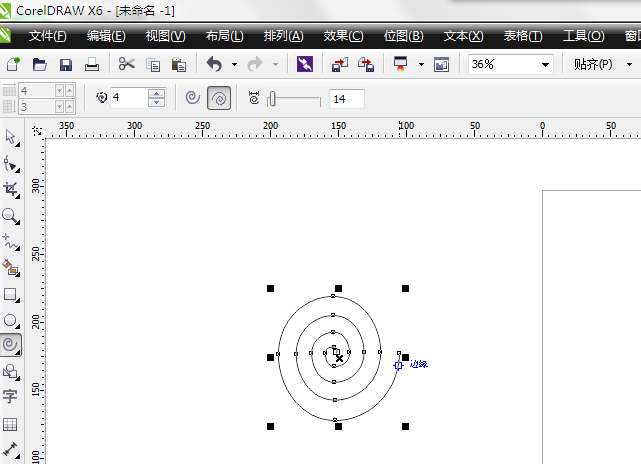Select the Crop tool

point(11,190)
